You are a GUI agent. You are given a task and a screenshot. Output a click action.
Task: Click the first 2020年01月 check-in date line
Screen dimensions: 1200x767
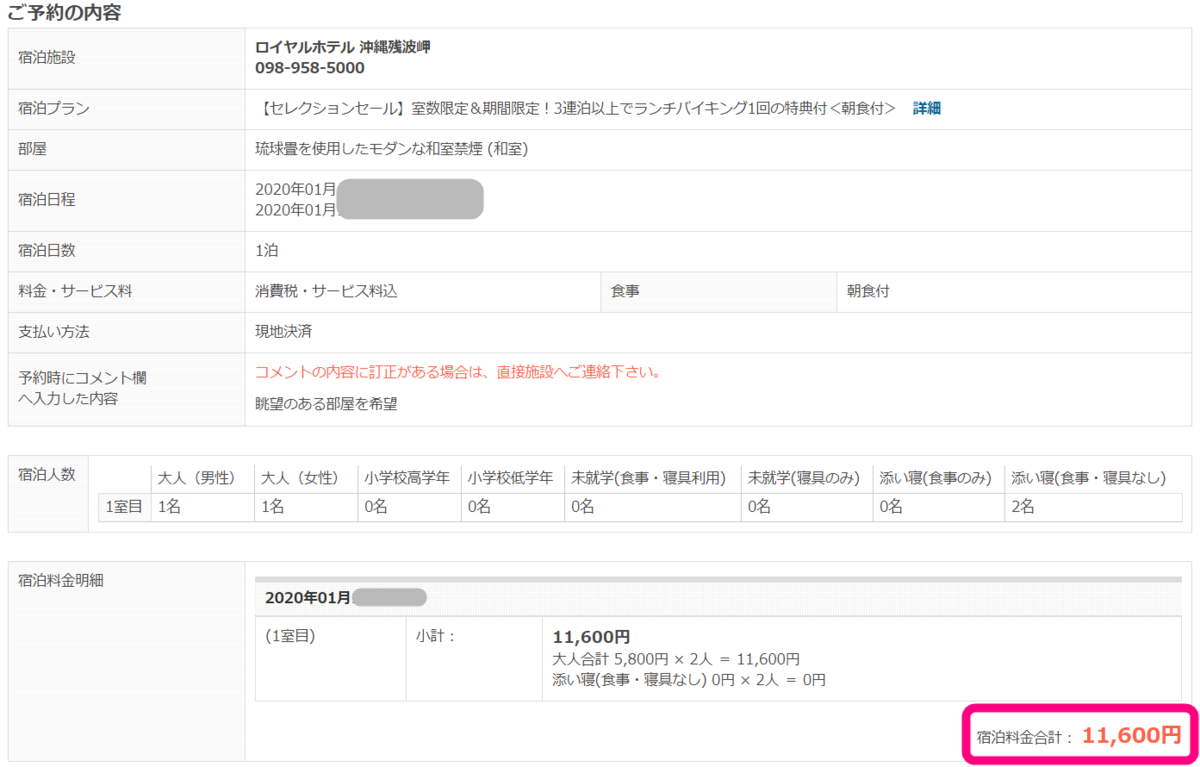(296, 189)
